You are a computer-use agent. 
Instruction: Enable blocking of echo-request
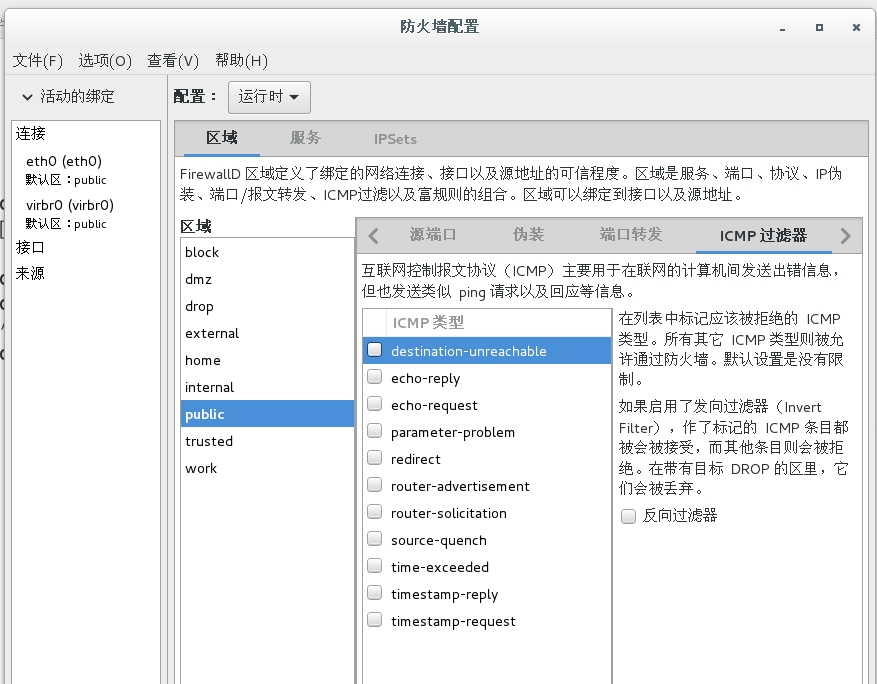coord(374,404)
